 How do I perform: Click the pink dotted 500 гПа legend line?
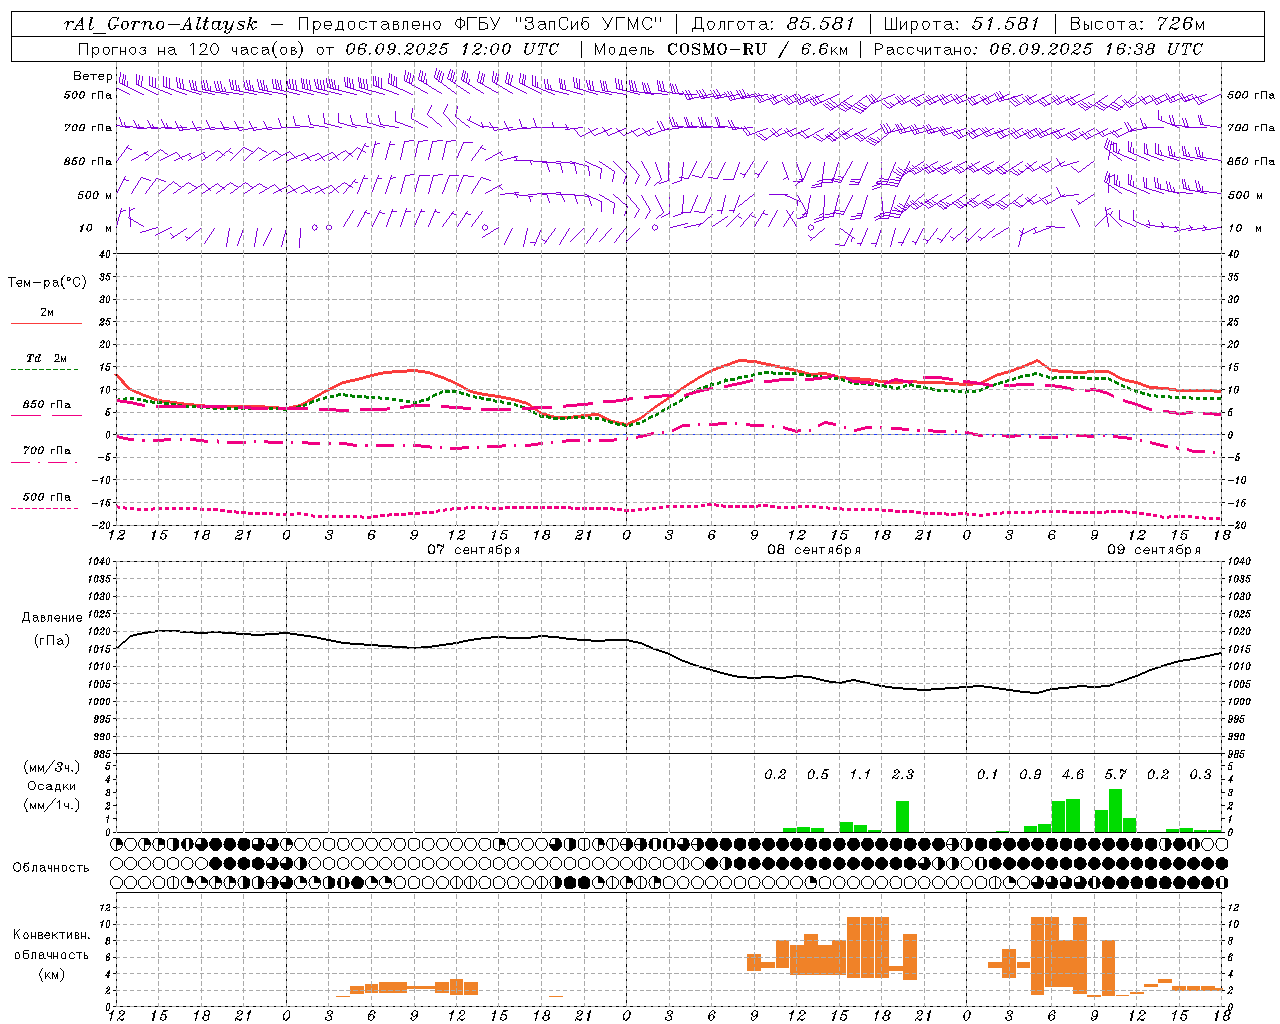[44, 508]
